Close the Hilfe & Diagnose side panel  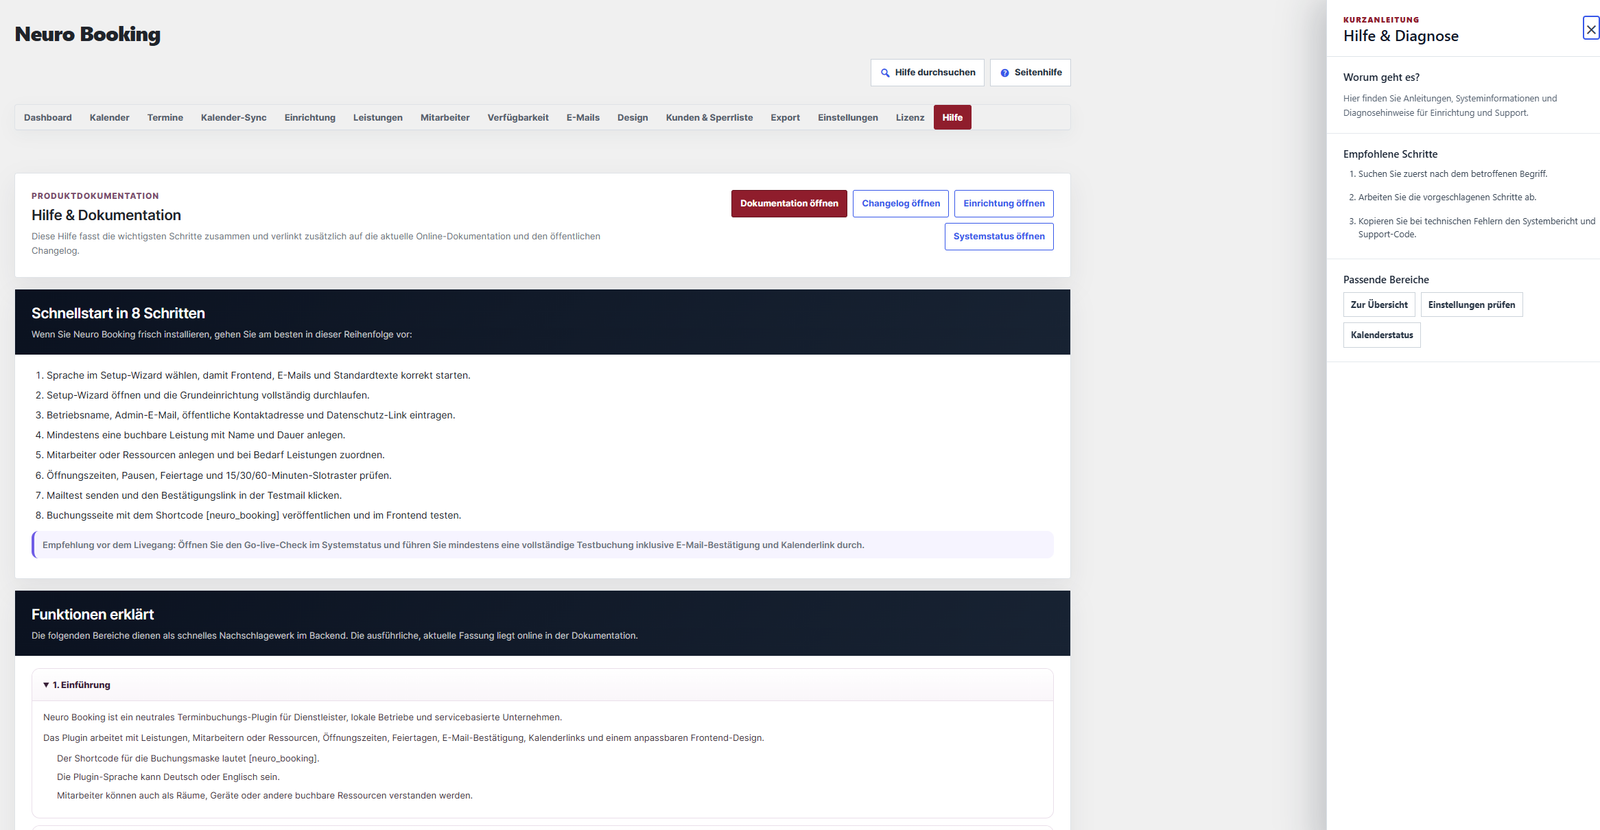tap(1591, 29)
